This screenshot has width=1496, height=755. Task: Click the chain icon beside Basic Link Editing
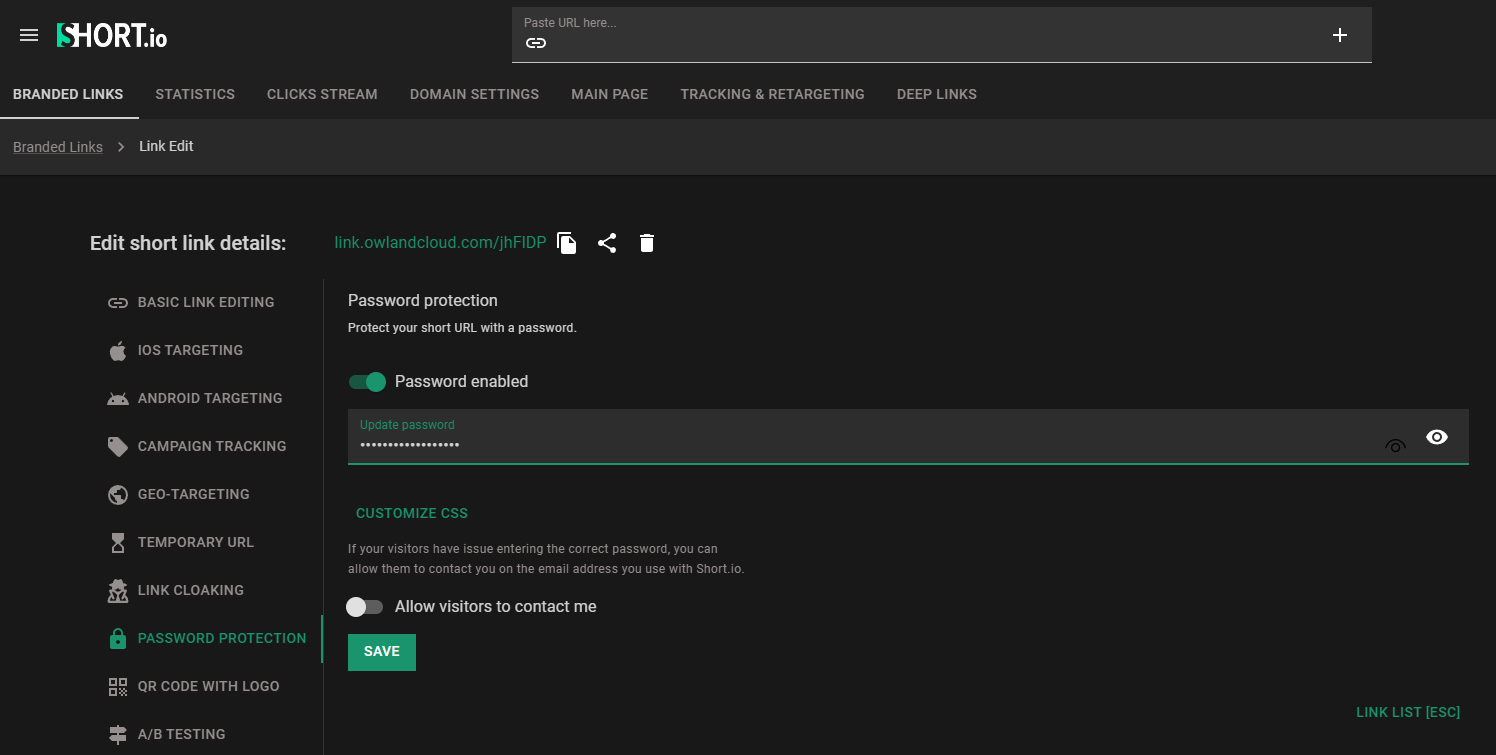(118, 302)
